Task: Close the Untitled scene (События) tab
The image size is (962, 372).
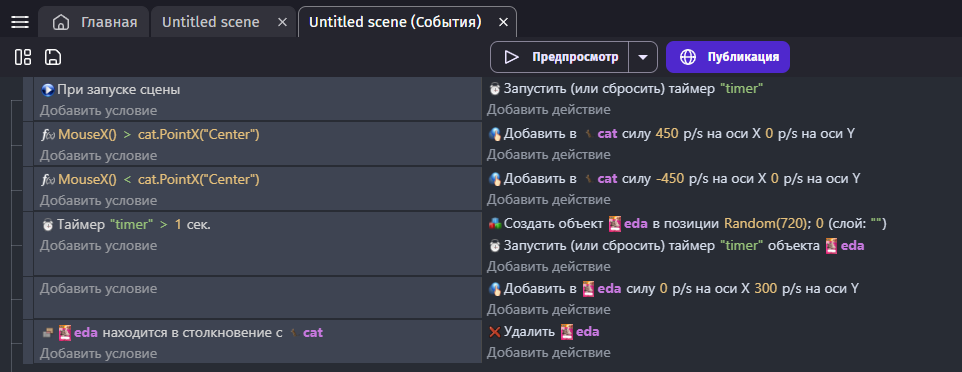Action: [x=503, y=22]
